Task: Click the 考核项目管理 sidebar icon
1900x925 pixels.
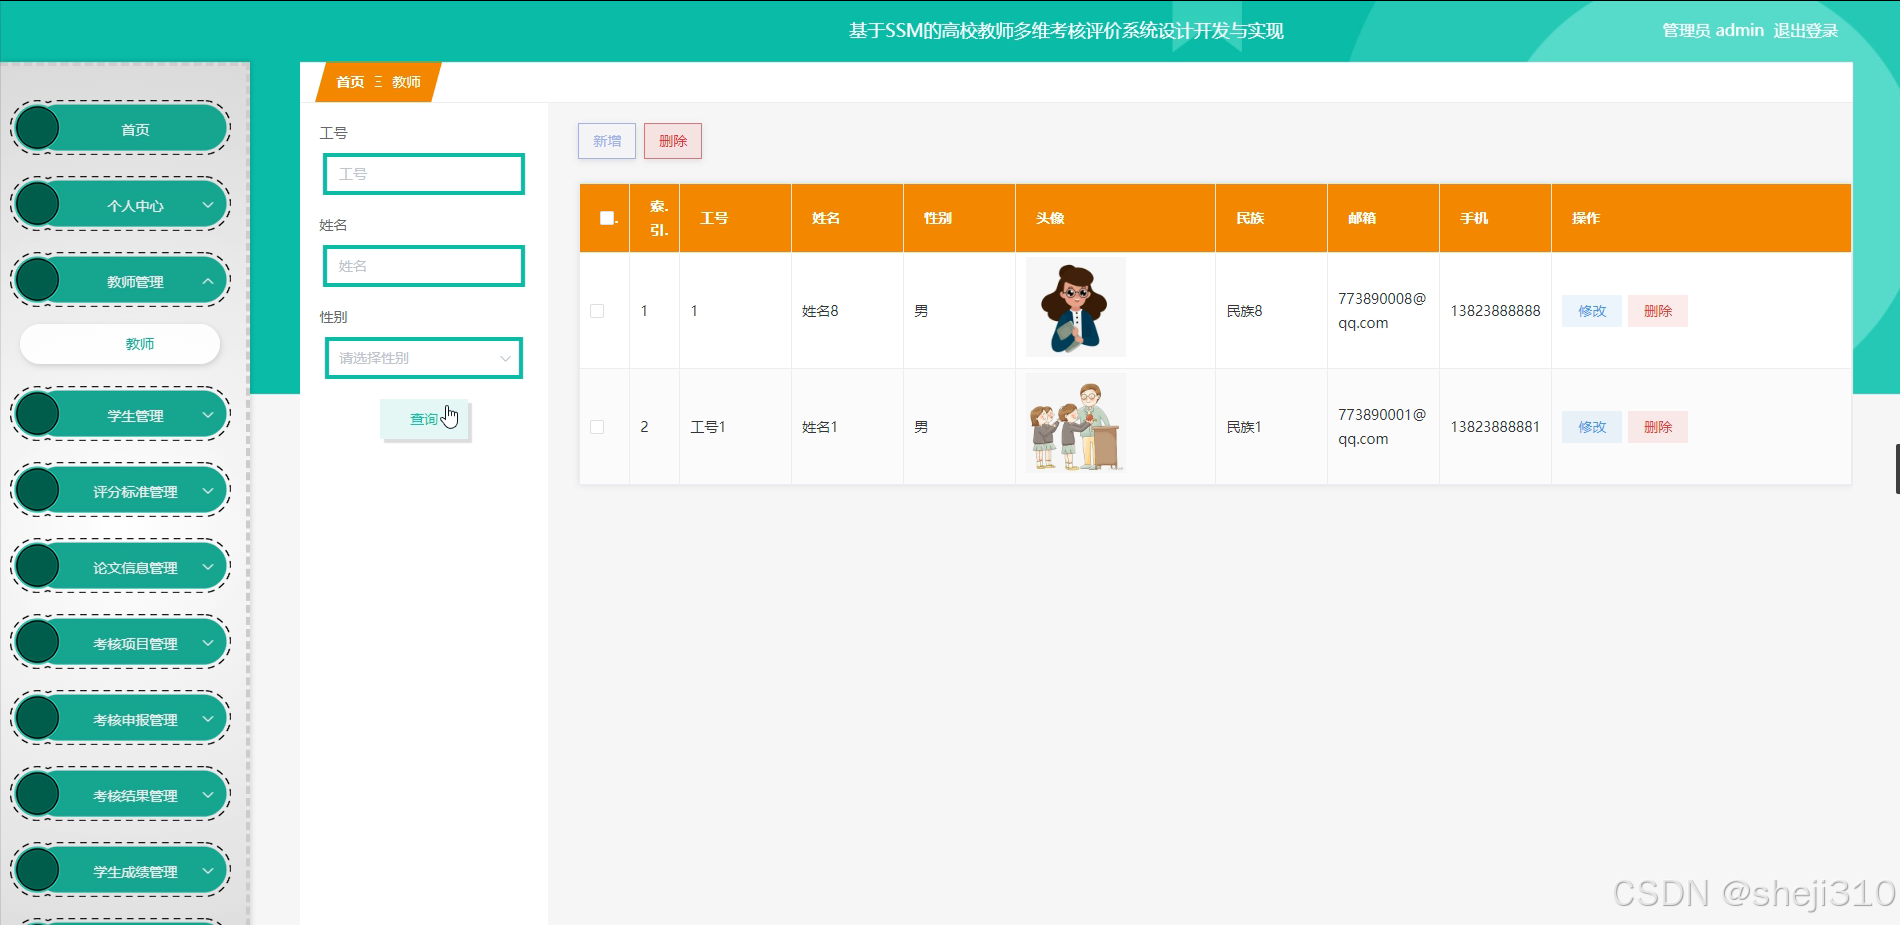Action: tap(37, 641)
